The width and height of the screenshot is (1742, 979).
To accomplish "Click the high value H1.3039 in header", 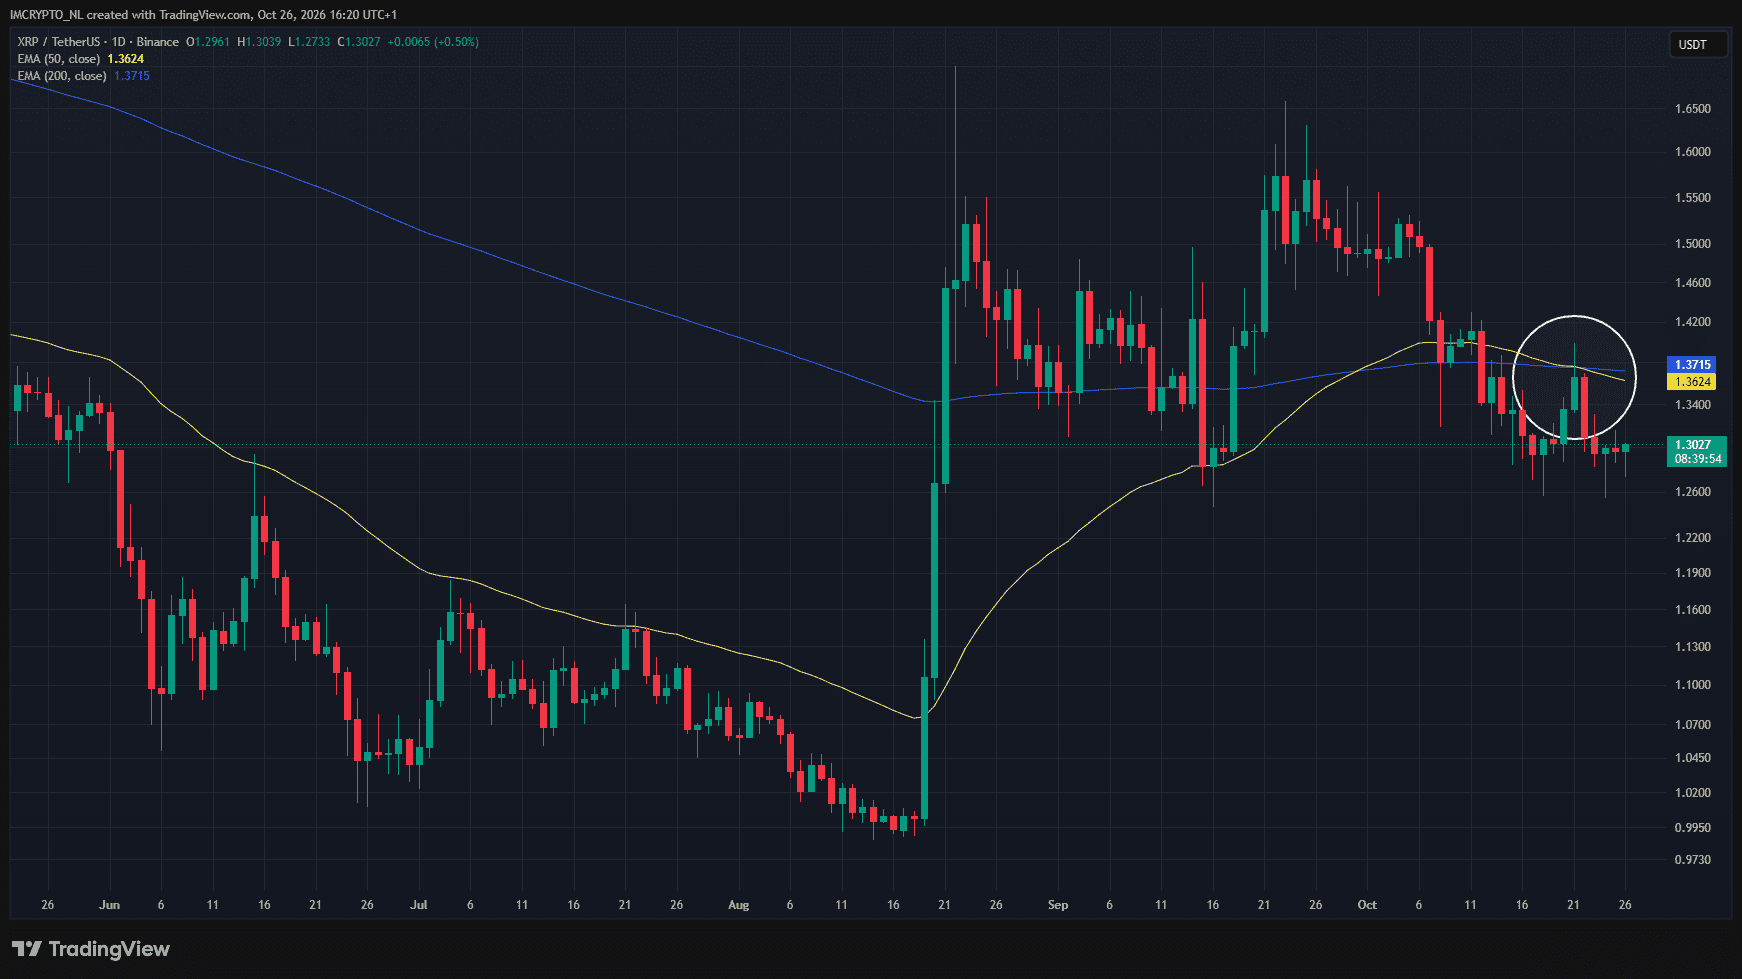I will 259,42.
